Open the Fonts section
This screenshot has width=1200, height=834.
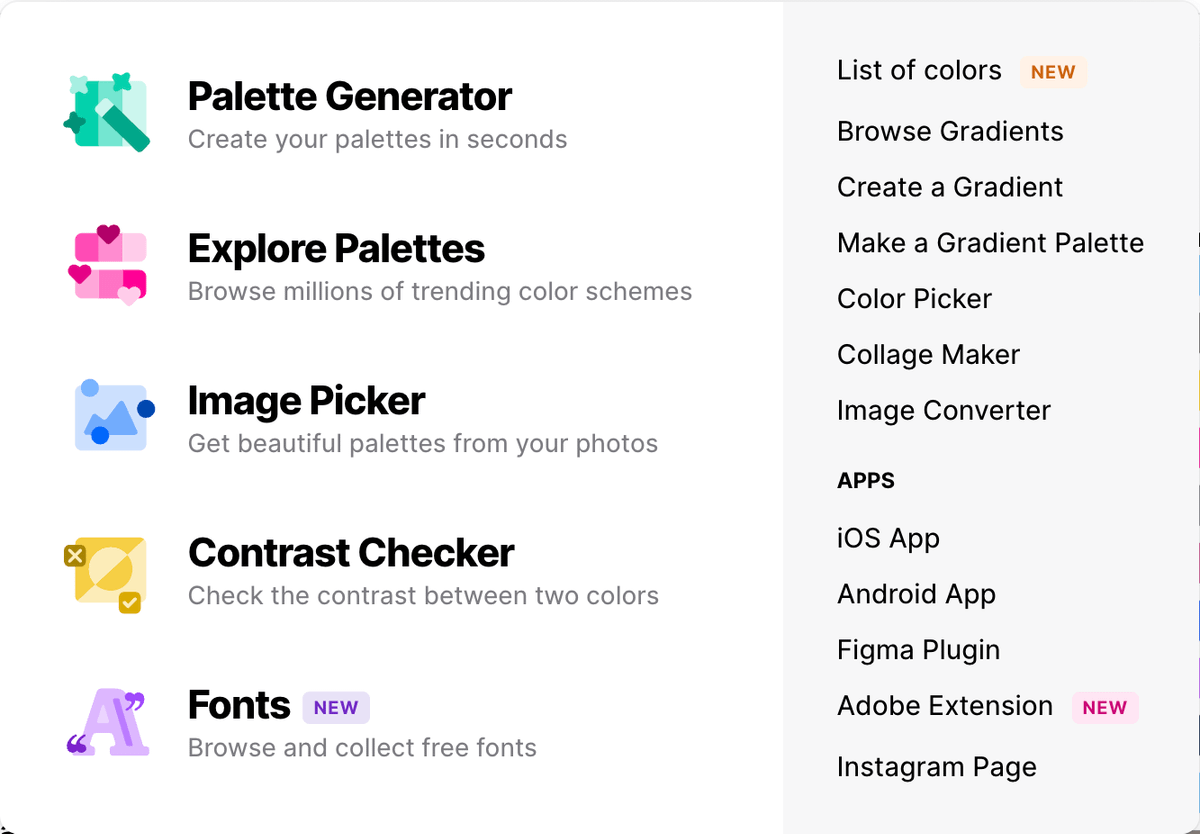point(239,705)
